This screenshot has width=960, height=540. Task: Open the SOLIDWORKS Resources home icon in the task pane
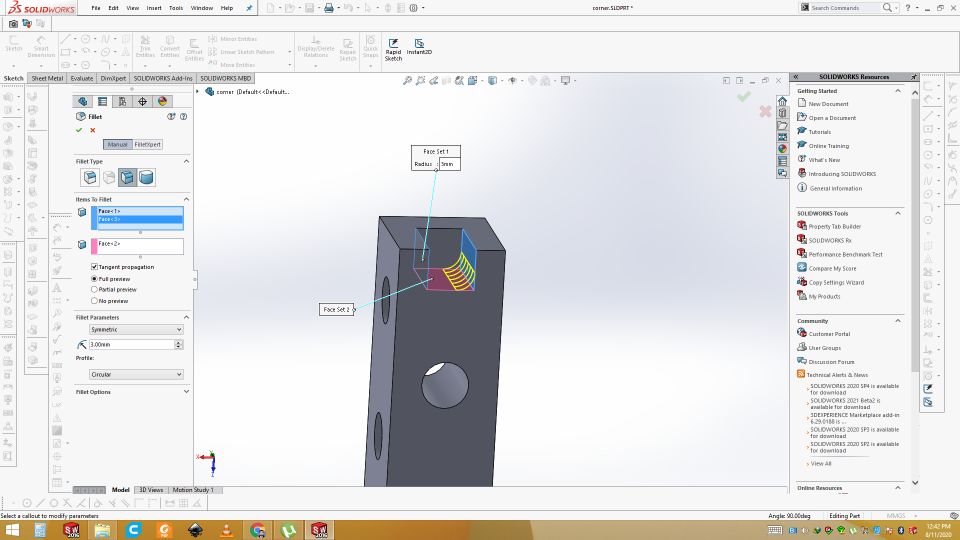[x=782, y=101]
